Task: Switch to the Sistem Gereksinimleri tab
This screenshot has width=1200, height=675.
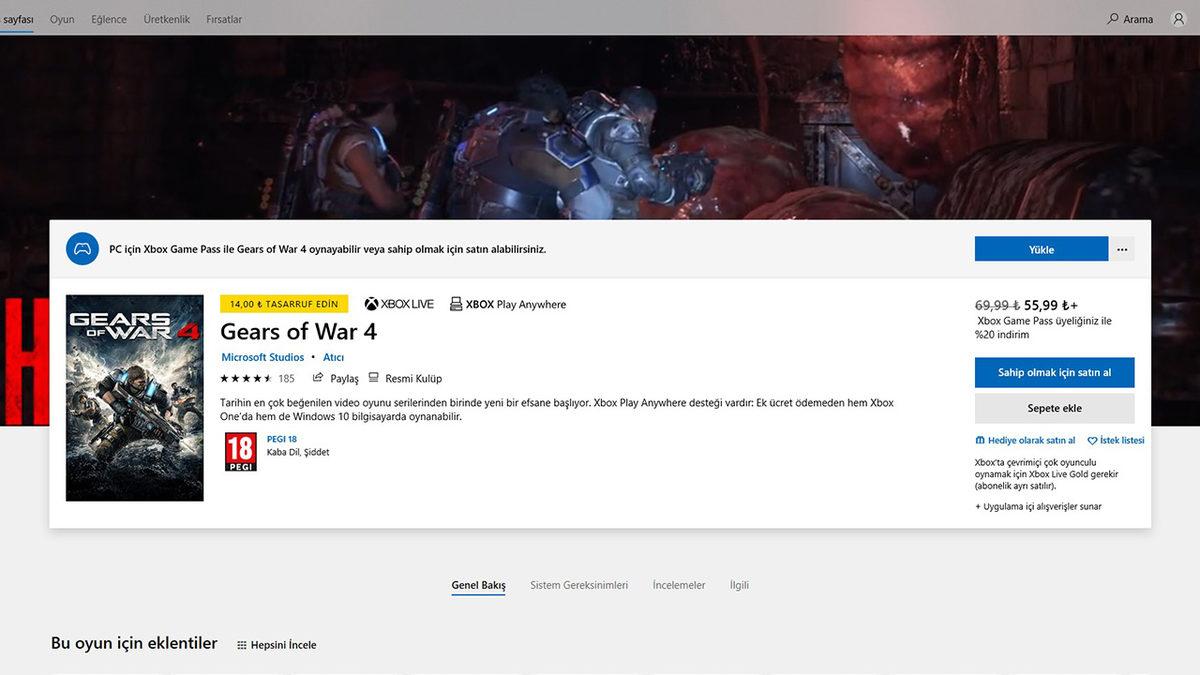Action: (x=580, y=585)
